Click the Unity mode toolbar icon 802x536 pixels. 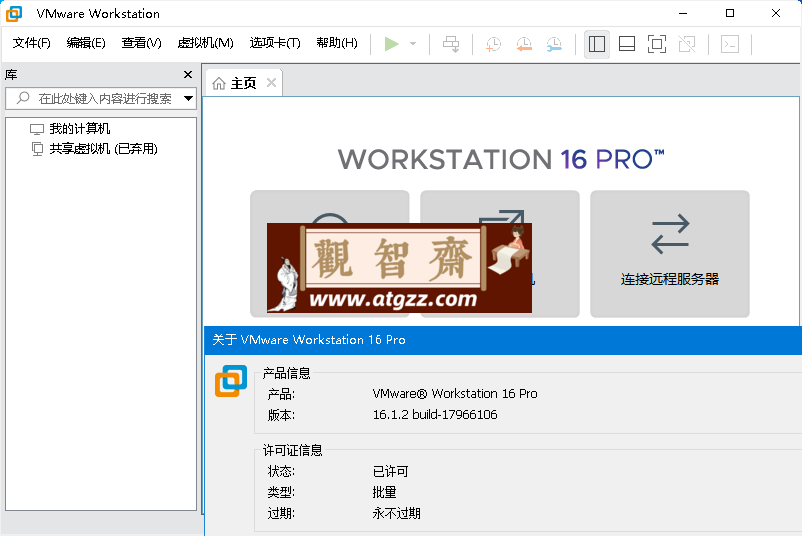(687, 44)
